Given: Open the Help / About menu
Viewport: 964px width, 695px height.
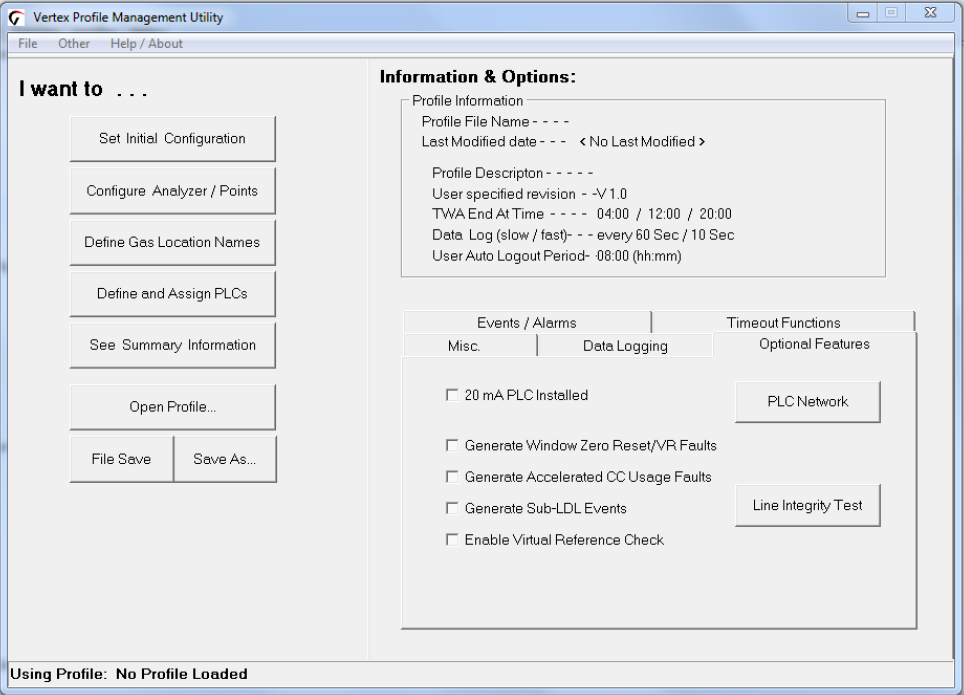Looking at the screenshot, I should click(145, 44).
